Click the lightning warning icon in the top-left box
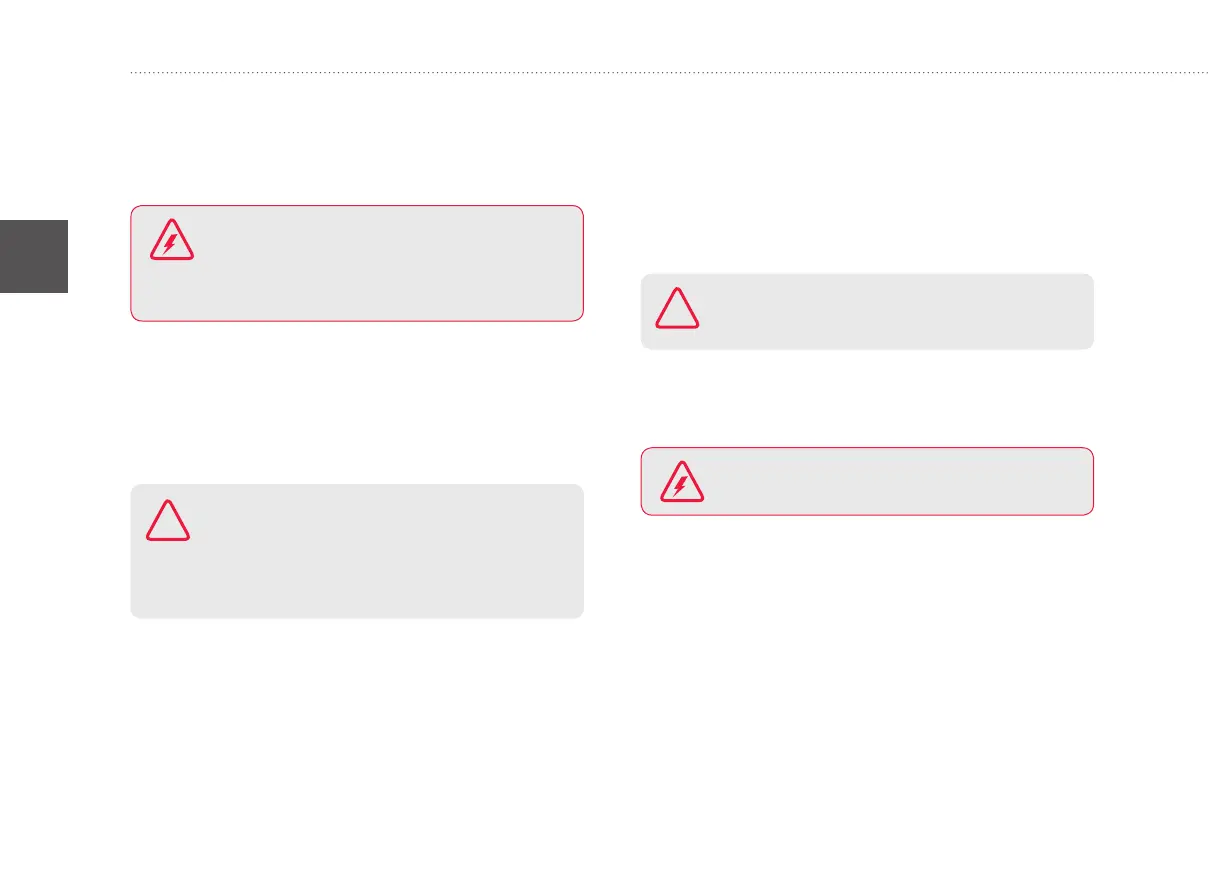1208x873 pixels. [x=172, y=241]
